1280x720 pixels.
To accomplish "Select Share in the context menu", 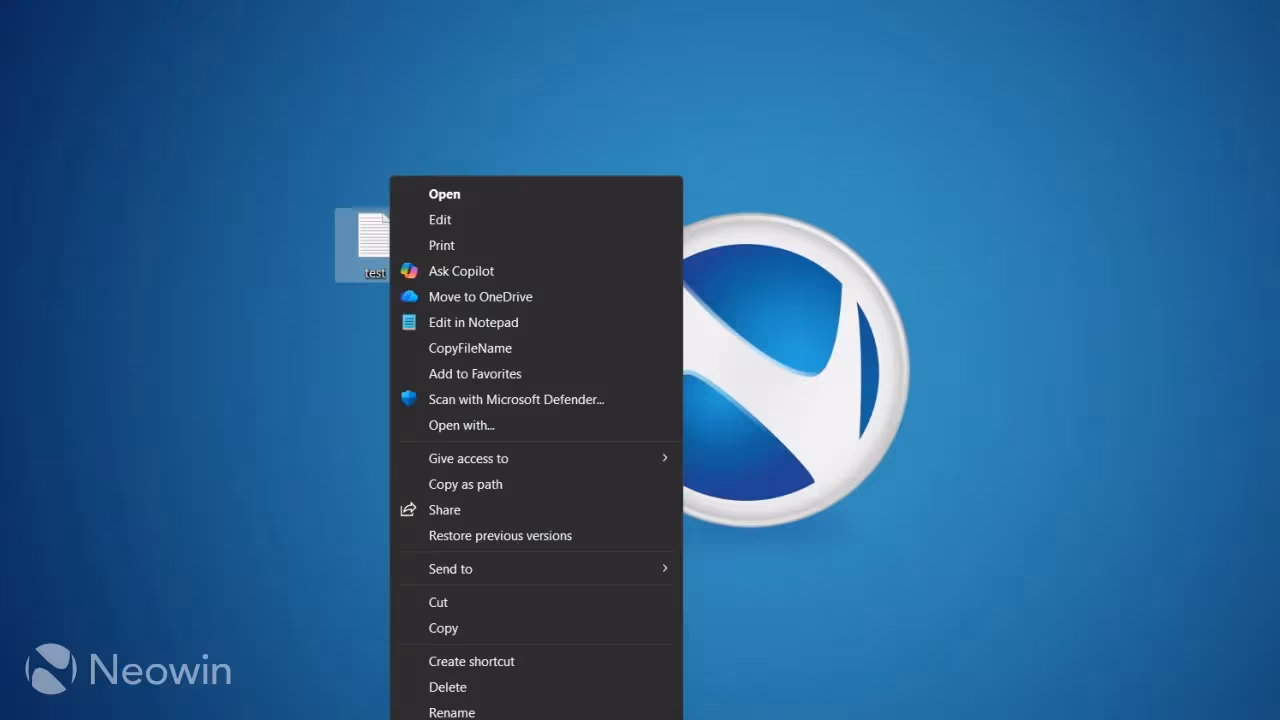I will [536, 510].
